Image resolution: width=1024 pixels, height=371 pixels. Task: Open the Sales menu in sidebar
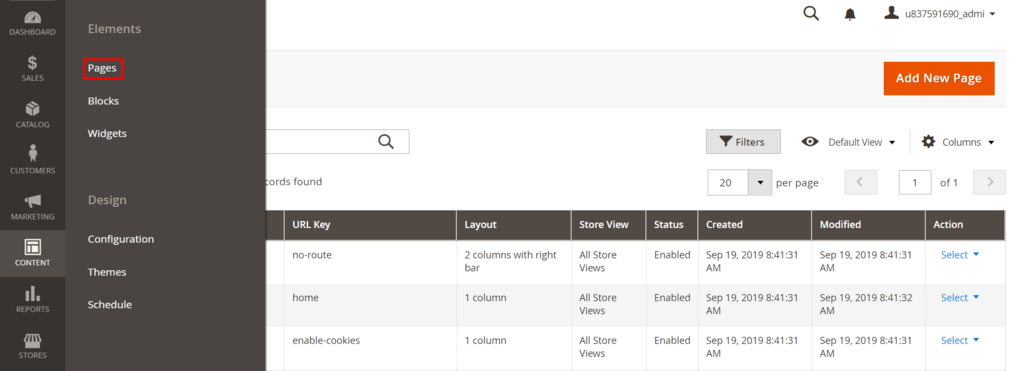(32, 68)
